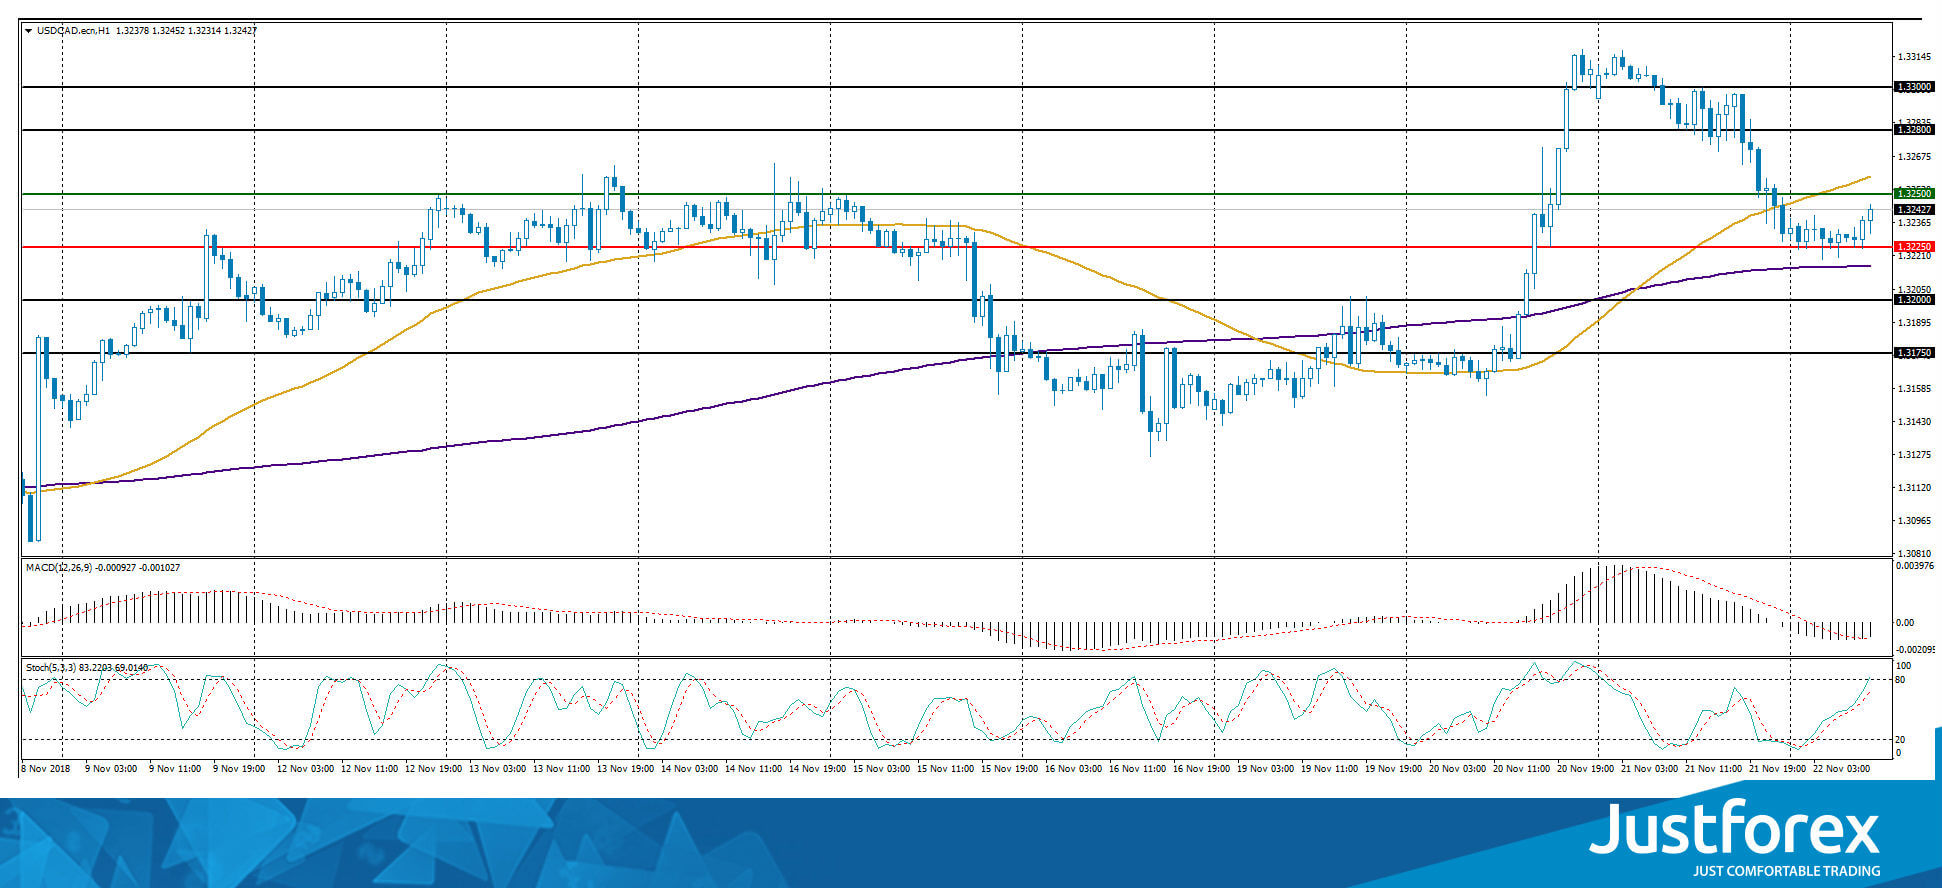This screenshot has width=1942, height=888.
Task: Select the 1.32000 price level label
Action: (x=1915, y=300)
